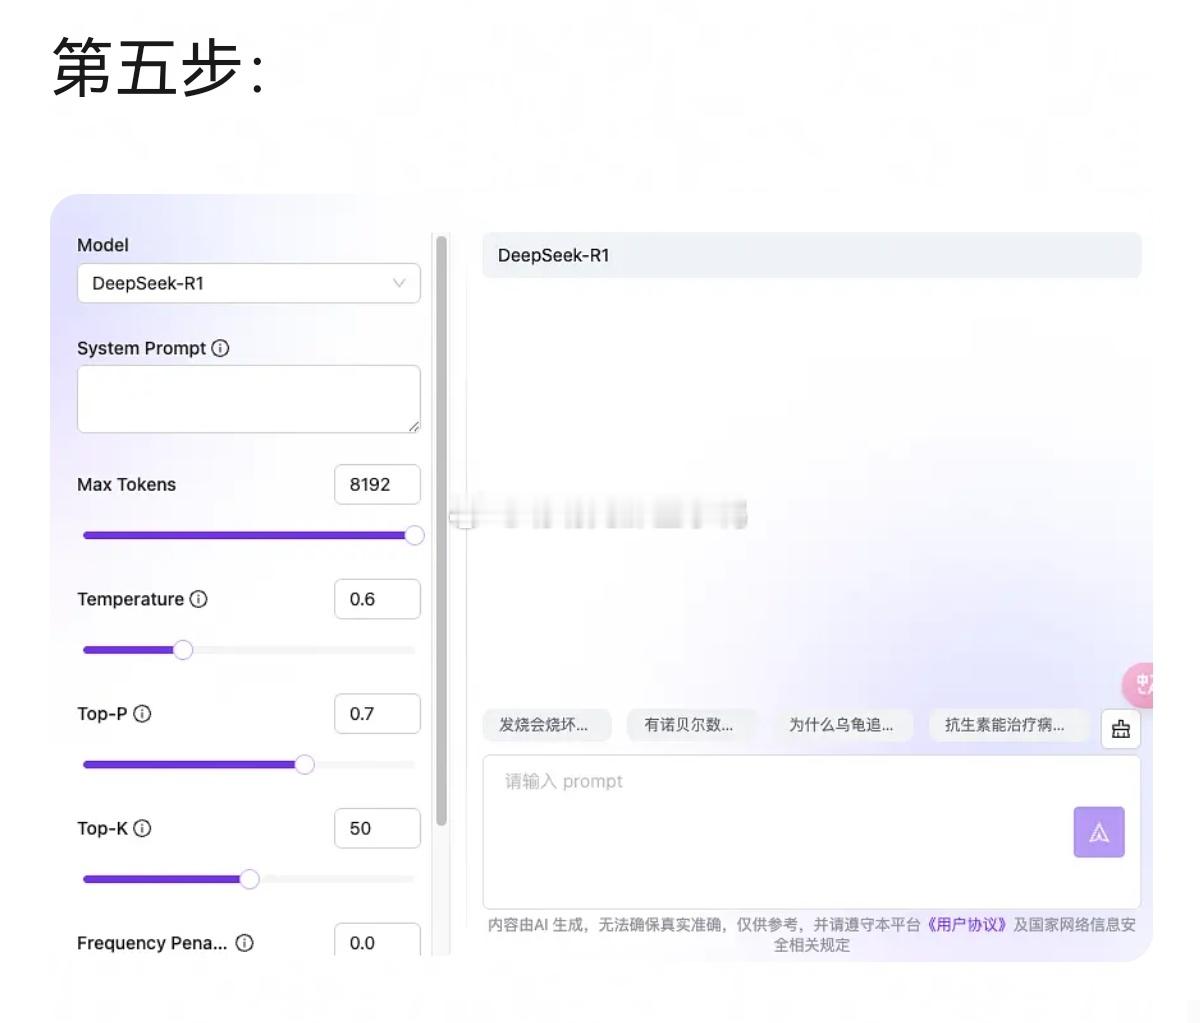Select the suggestion chip 为什么乌龟追...
1200x1023 pixels.
[x=842, y=725]
